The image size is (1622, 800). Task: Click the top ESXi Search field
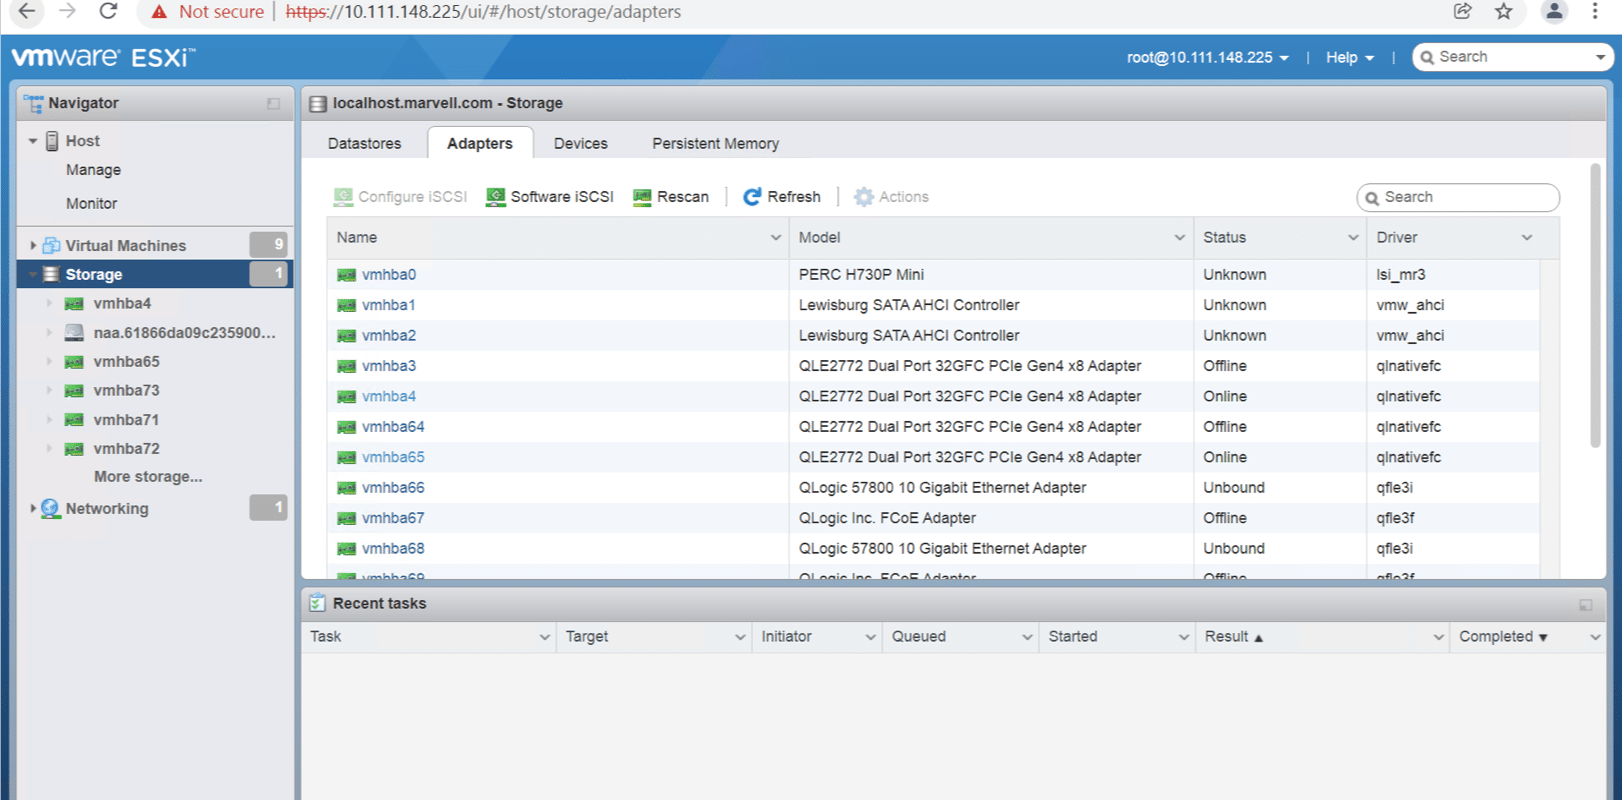coord(1512,57)
